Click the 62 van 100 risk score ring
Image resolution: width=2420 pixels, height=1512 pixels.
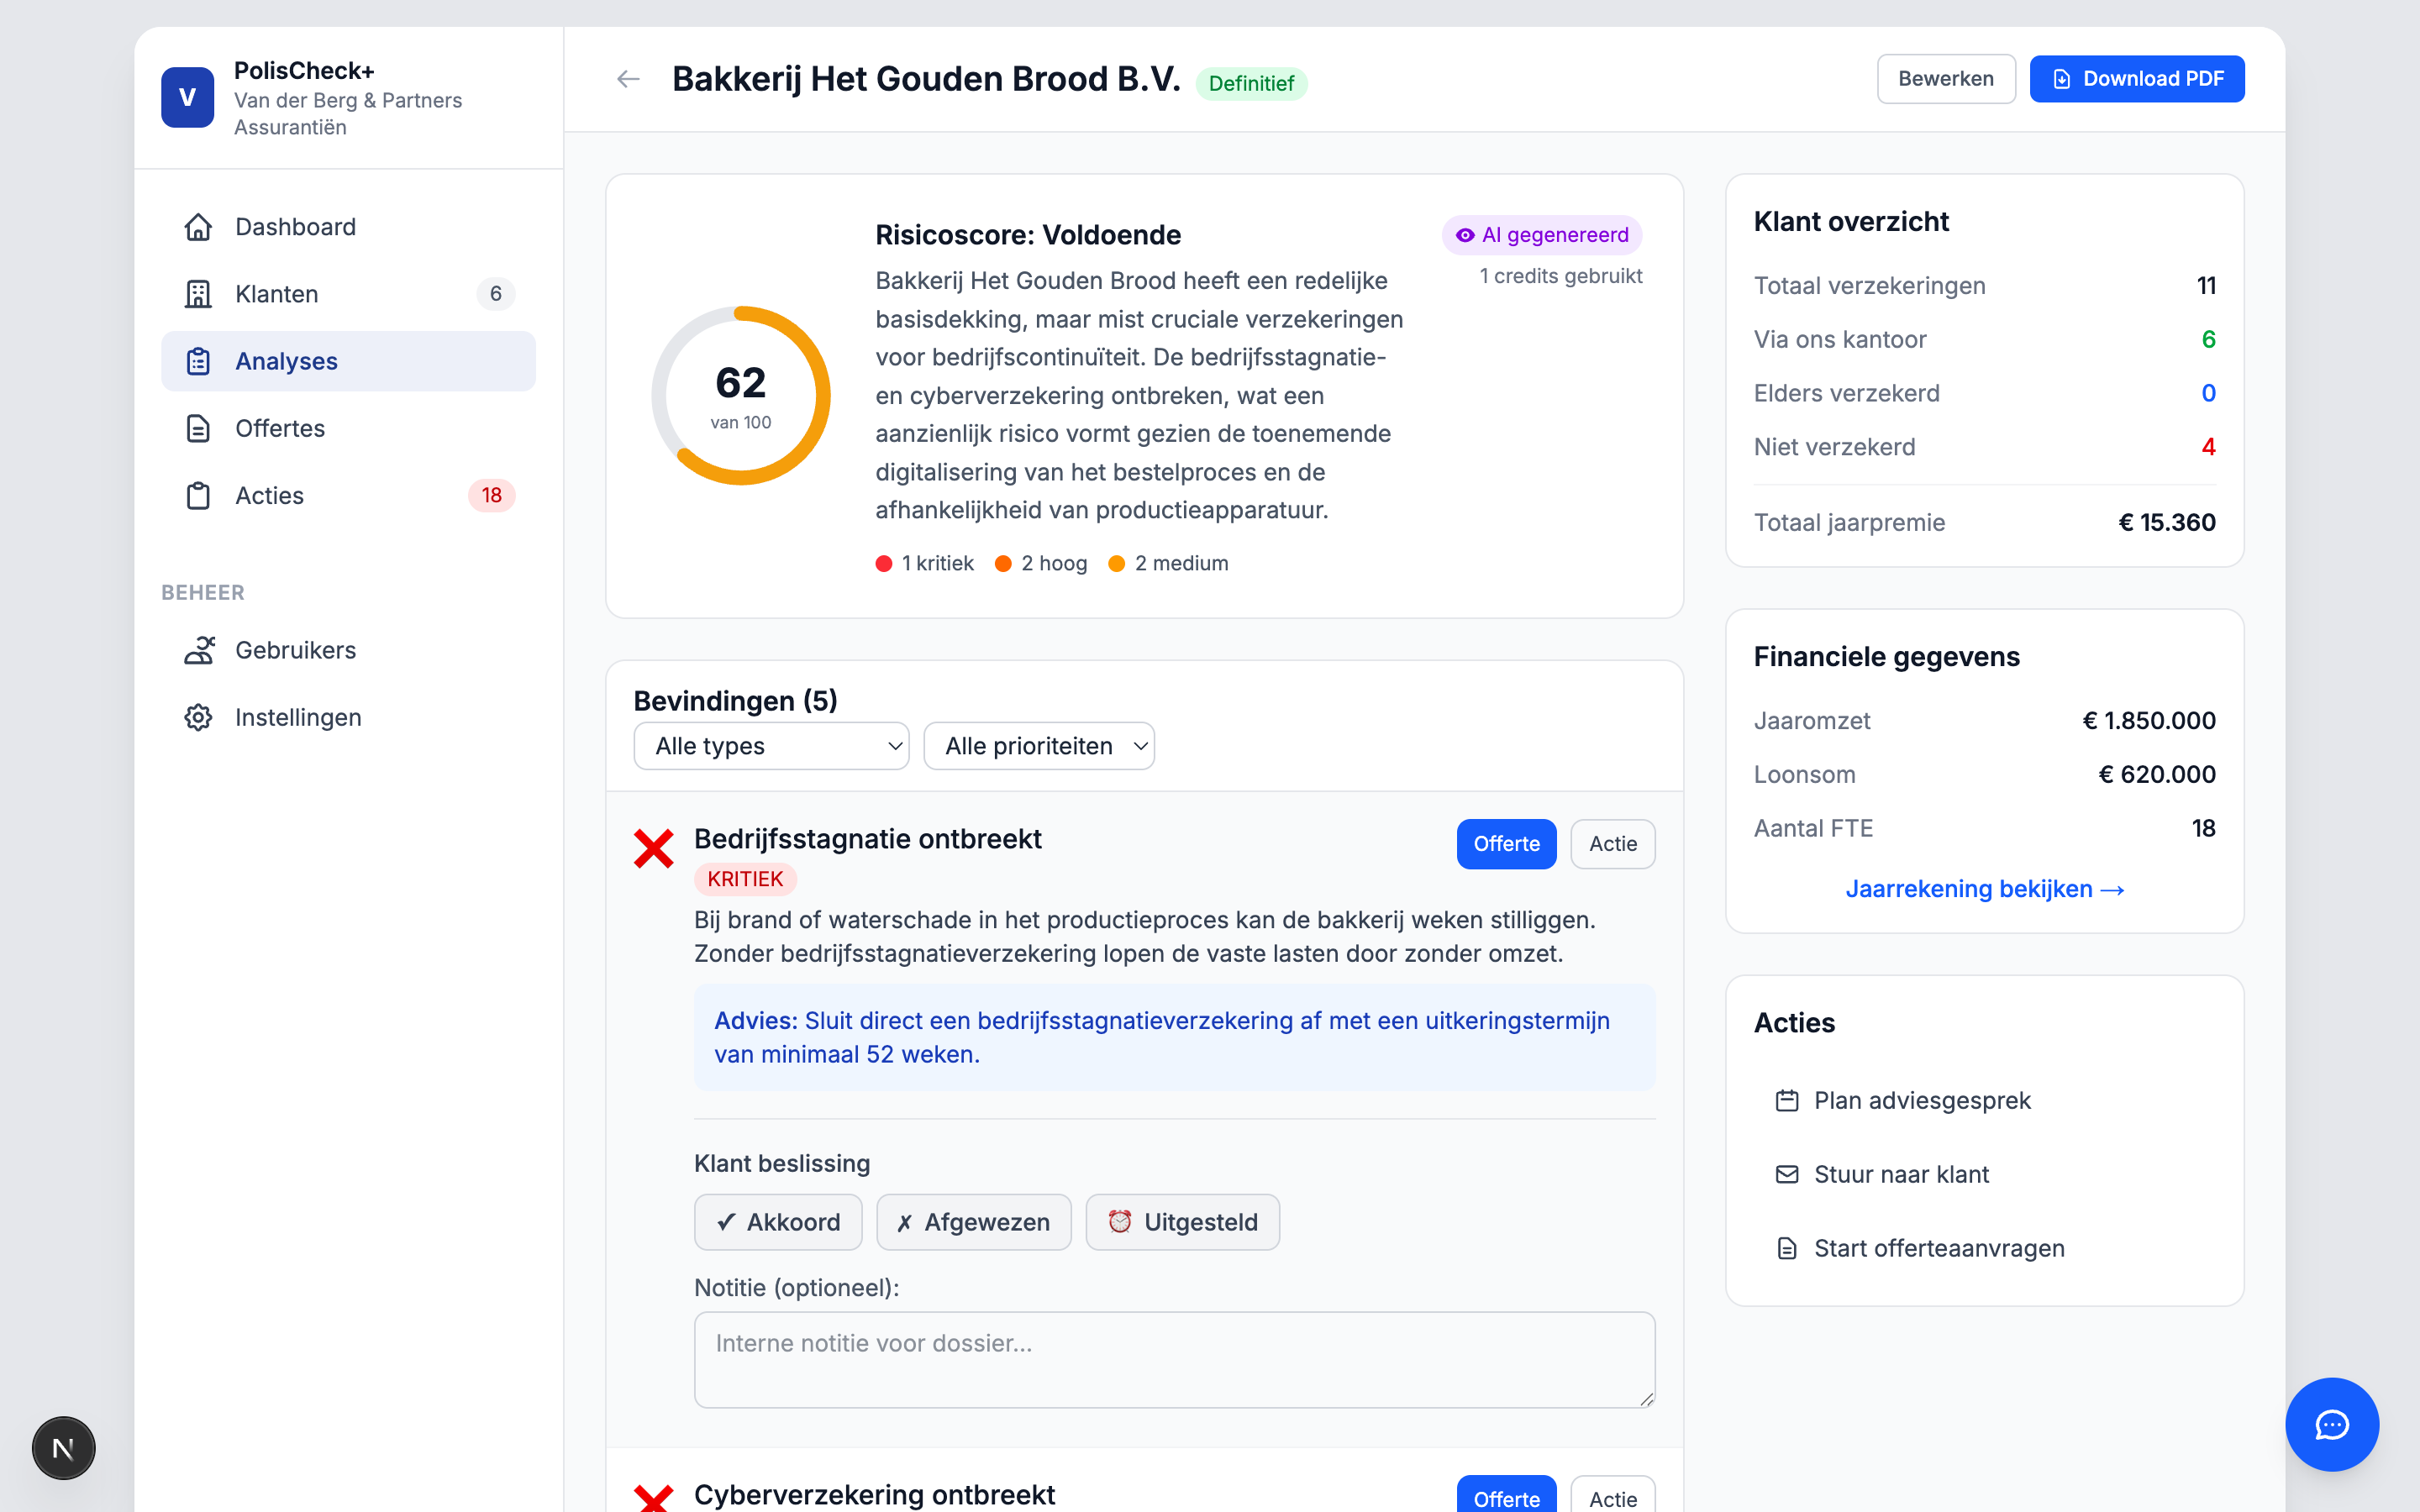pyautogui.click(x=740, y=395)
